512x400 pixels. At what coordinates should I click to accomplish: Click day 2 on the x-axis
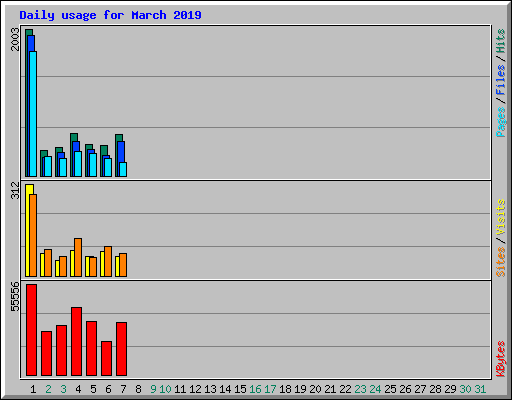tap(48, 389)
